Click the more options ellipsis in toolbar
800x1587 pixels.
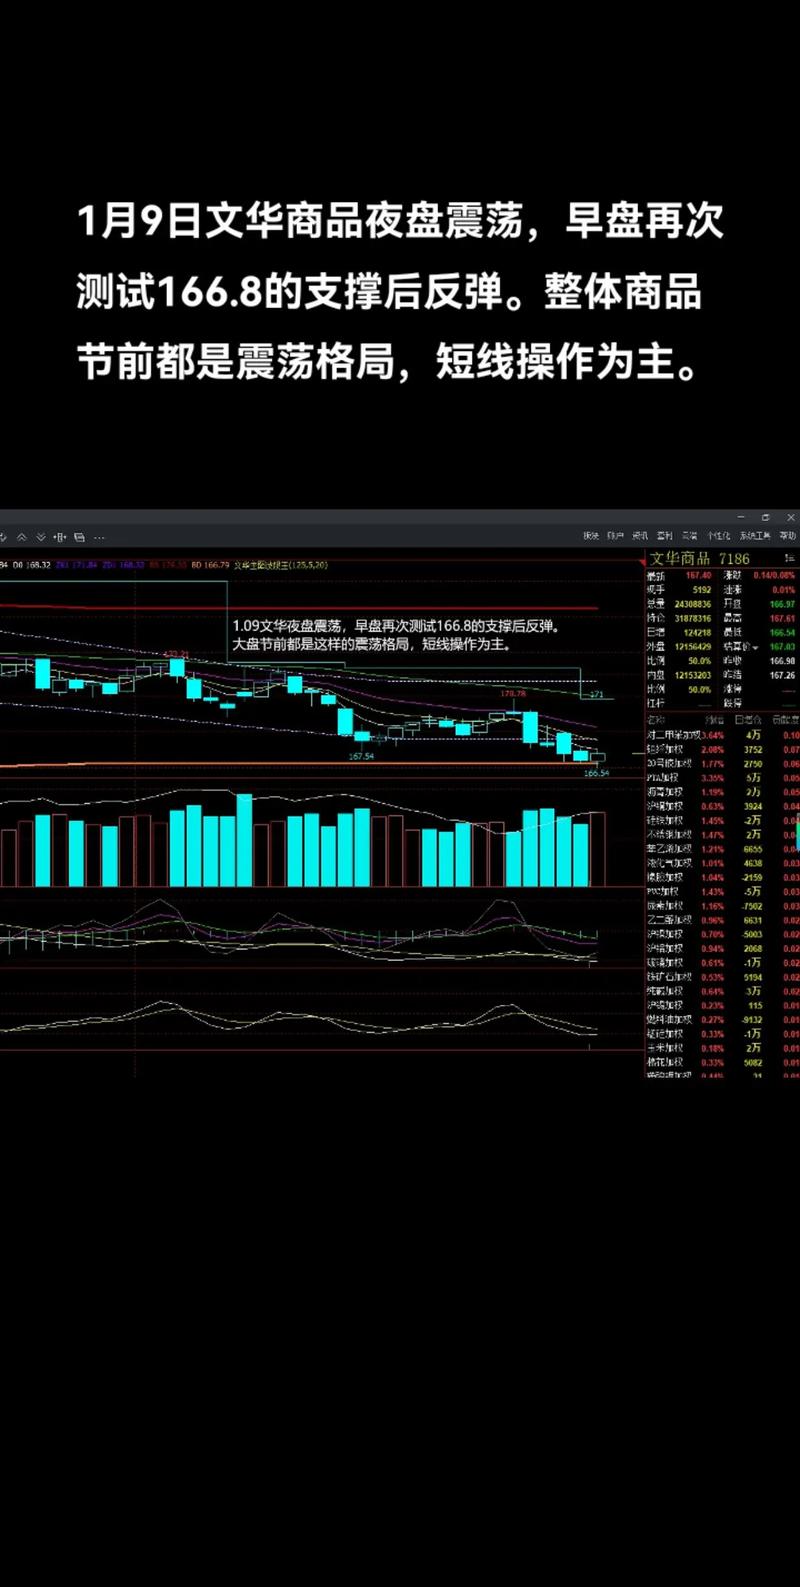pyautogui.click(x=99, y=537)
